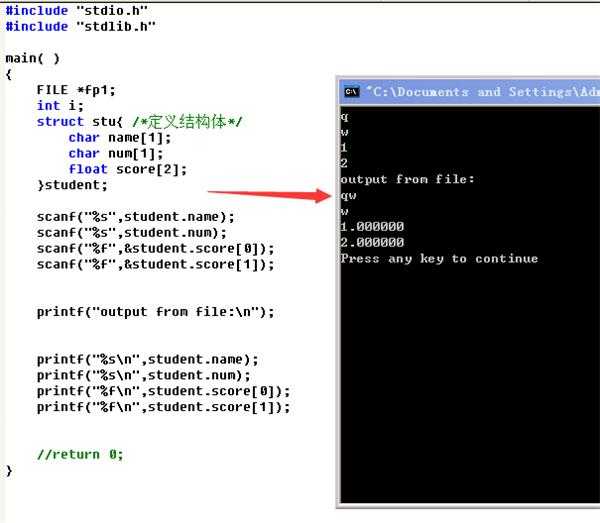Viewport: 600px width, 523px height.
Task: Place cursor on the main( ) declaration
Action: click(32, 58)
